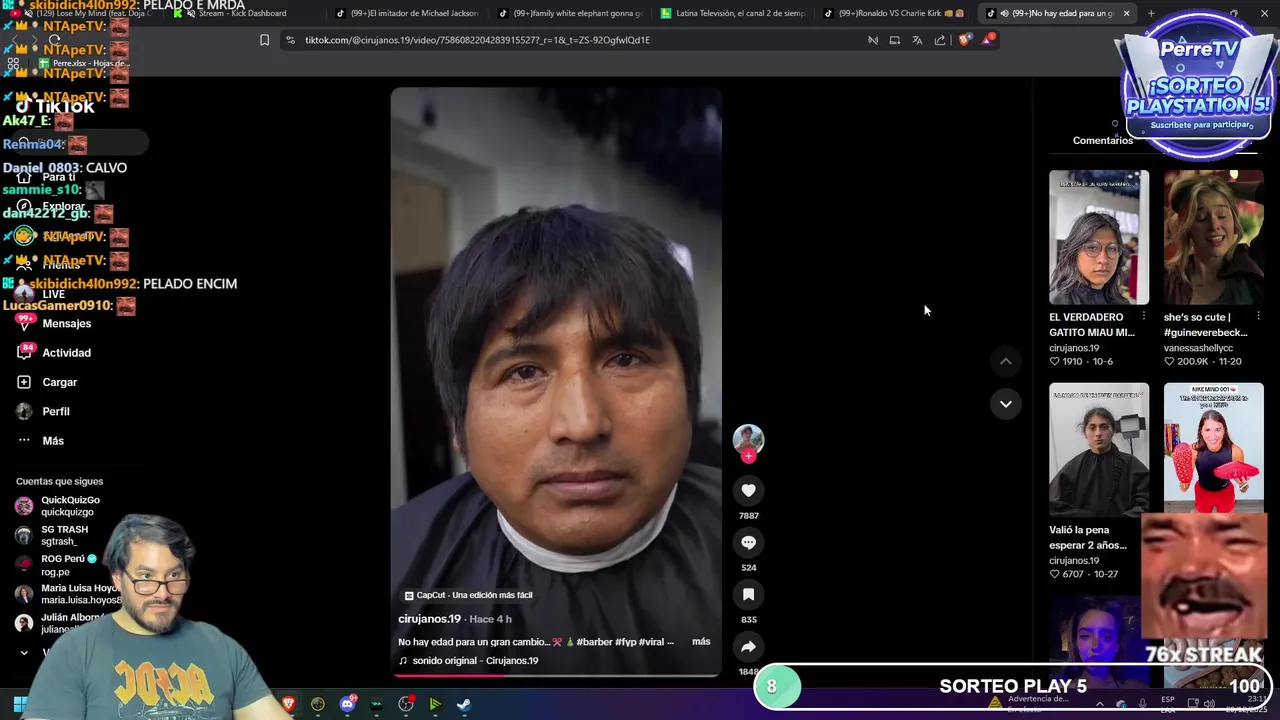Click 'sonido original - Cirujanos.19' sound link
The image size is (1280, 720).
pyautogui.click(x=475, y=661)
